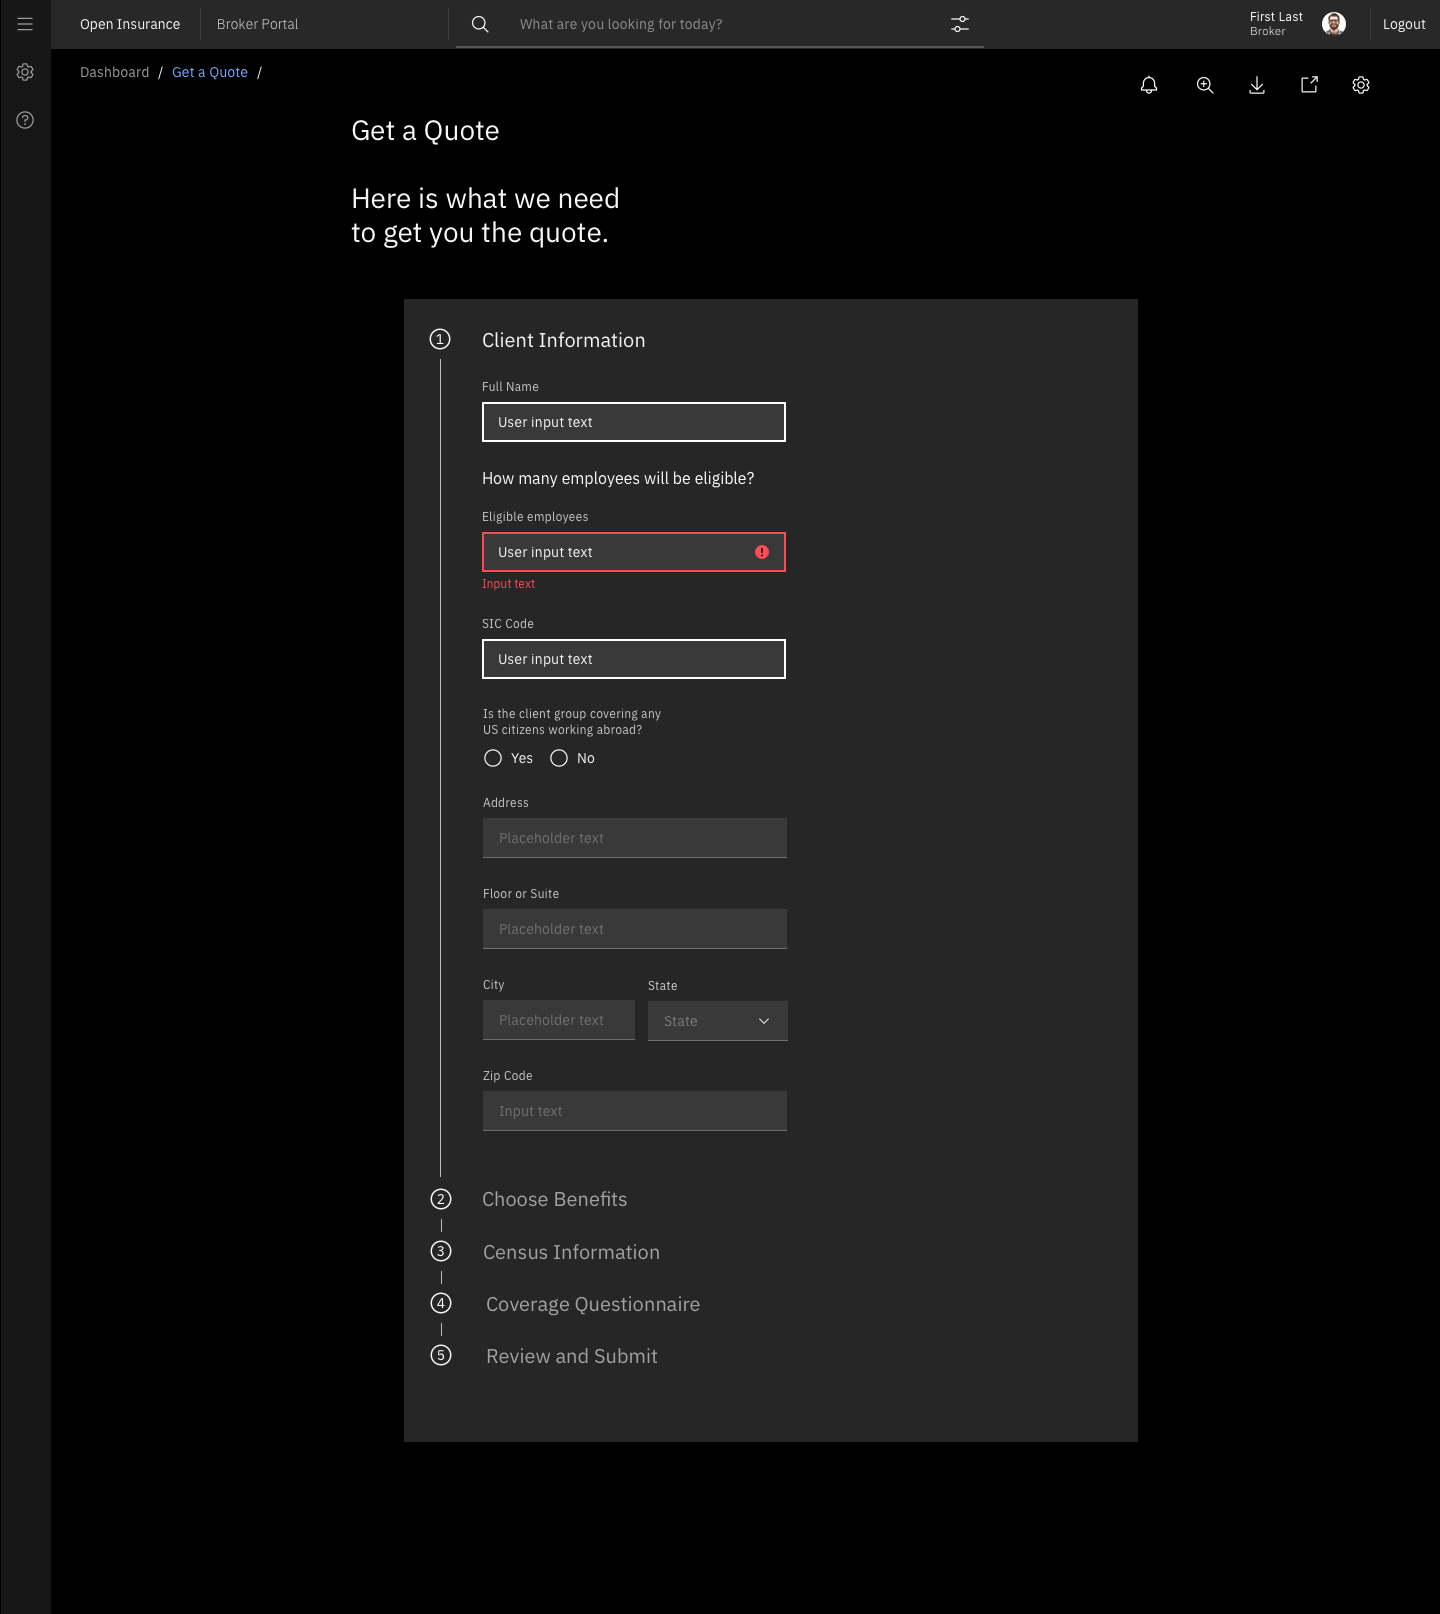This screenshot has height=1614, width=1440.
Task: Click First Last Broker user name
Action: [1276, 24]
